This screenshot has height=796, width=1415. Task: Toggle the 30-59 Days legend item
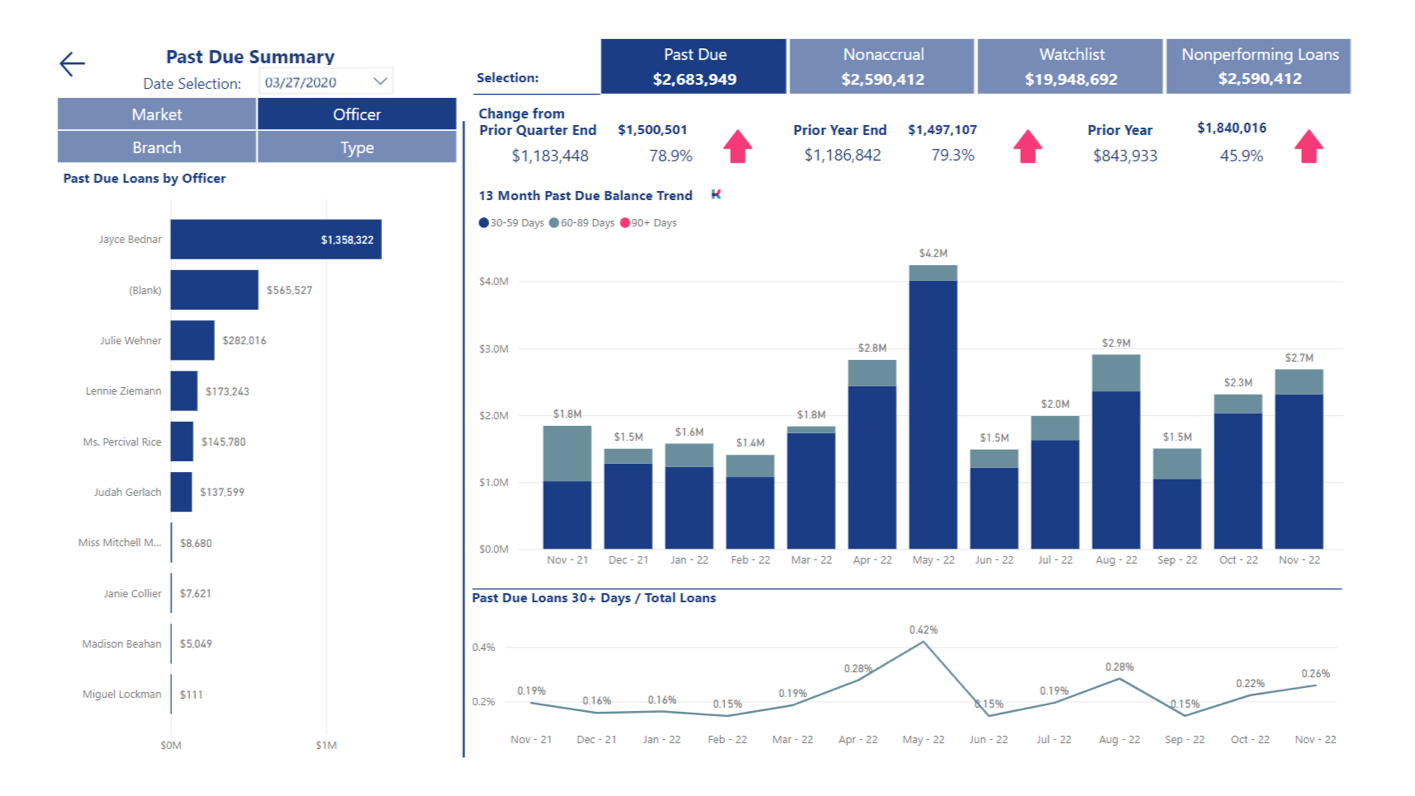coord(512,223)
